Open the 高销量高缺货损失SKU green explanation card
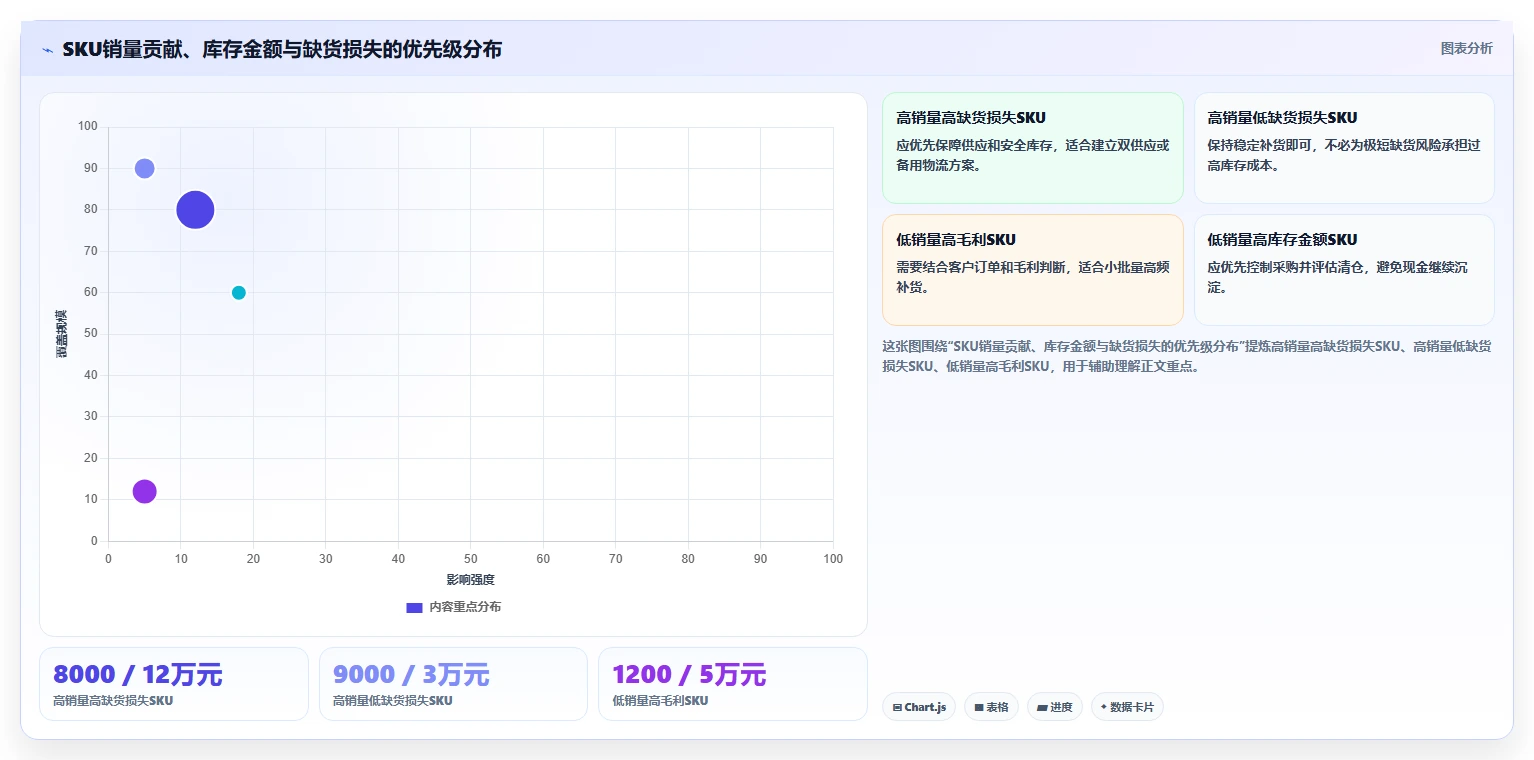 pyautogui.click(x=1033, y=148)
